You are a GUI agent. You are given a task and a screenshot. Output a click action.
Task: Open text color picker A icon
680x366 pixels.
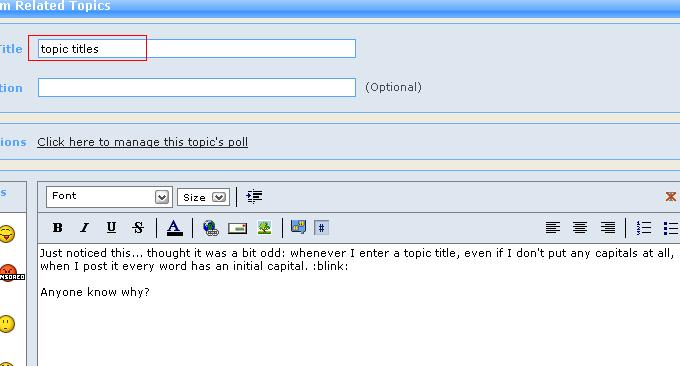pos(174,228)
